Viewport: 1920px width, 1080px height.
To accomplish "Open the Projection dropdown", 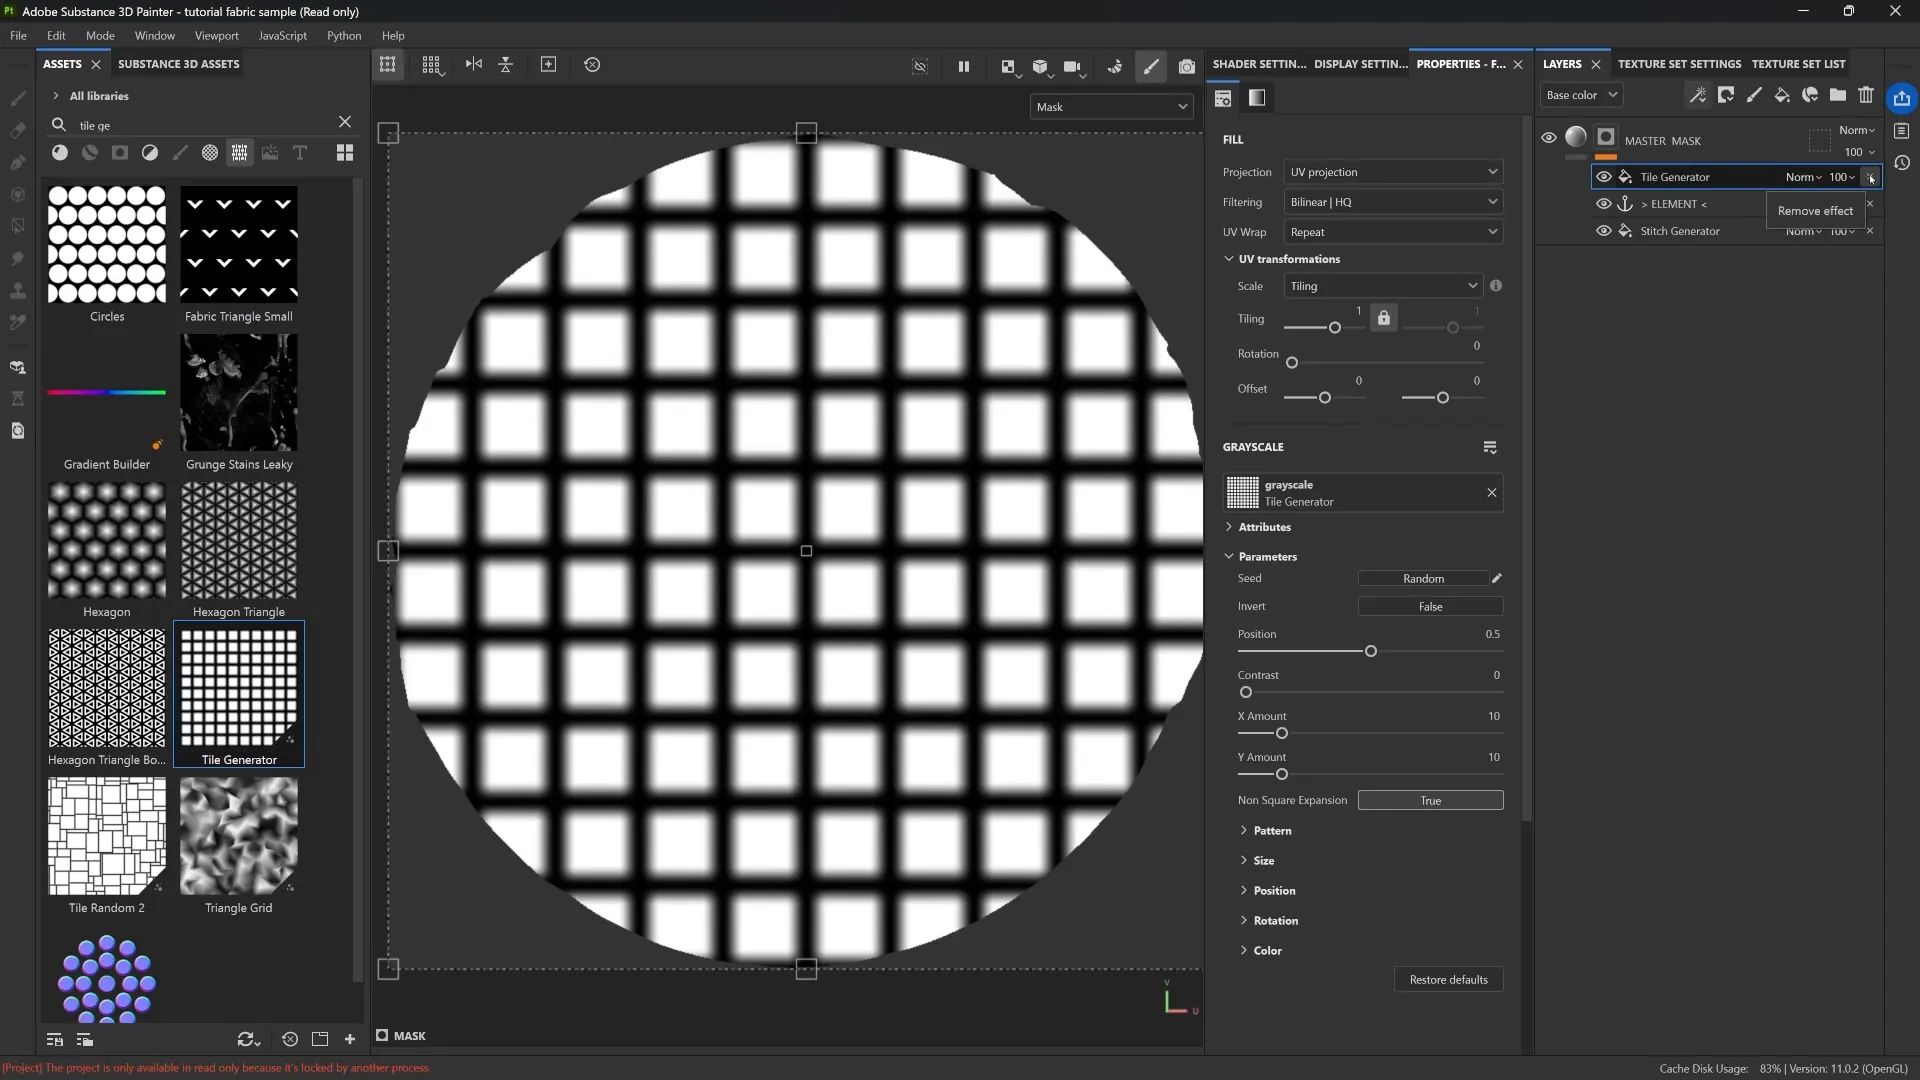I will tap(1393, 172).
